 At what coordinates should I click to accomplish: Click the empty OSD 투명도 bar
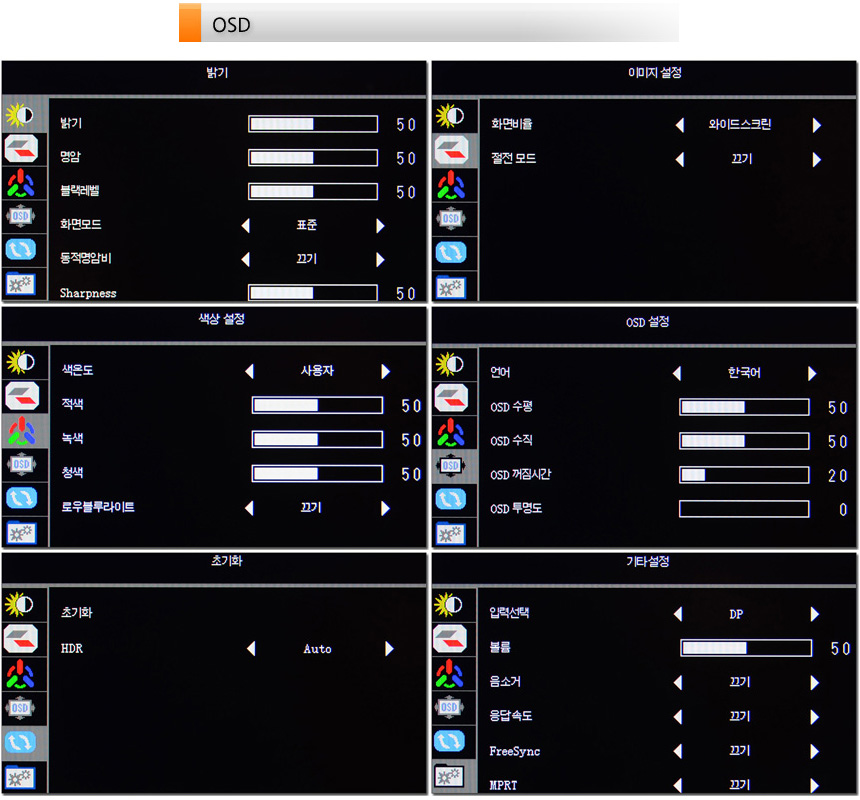(x=743, y=509)
